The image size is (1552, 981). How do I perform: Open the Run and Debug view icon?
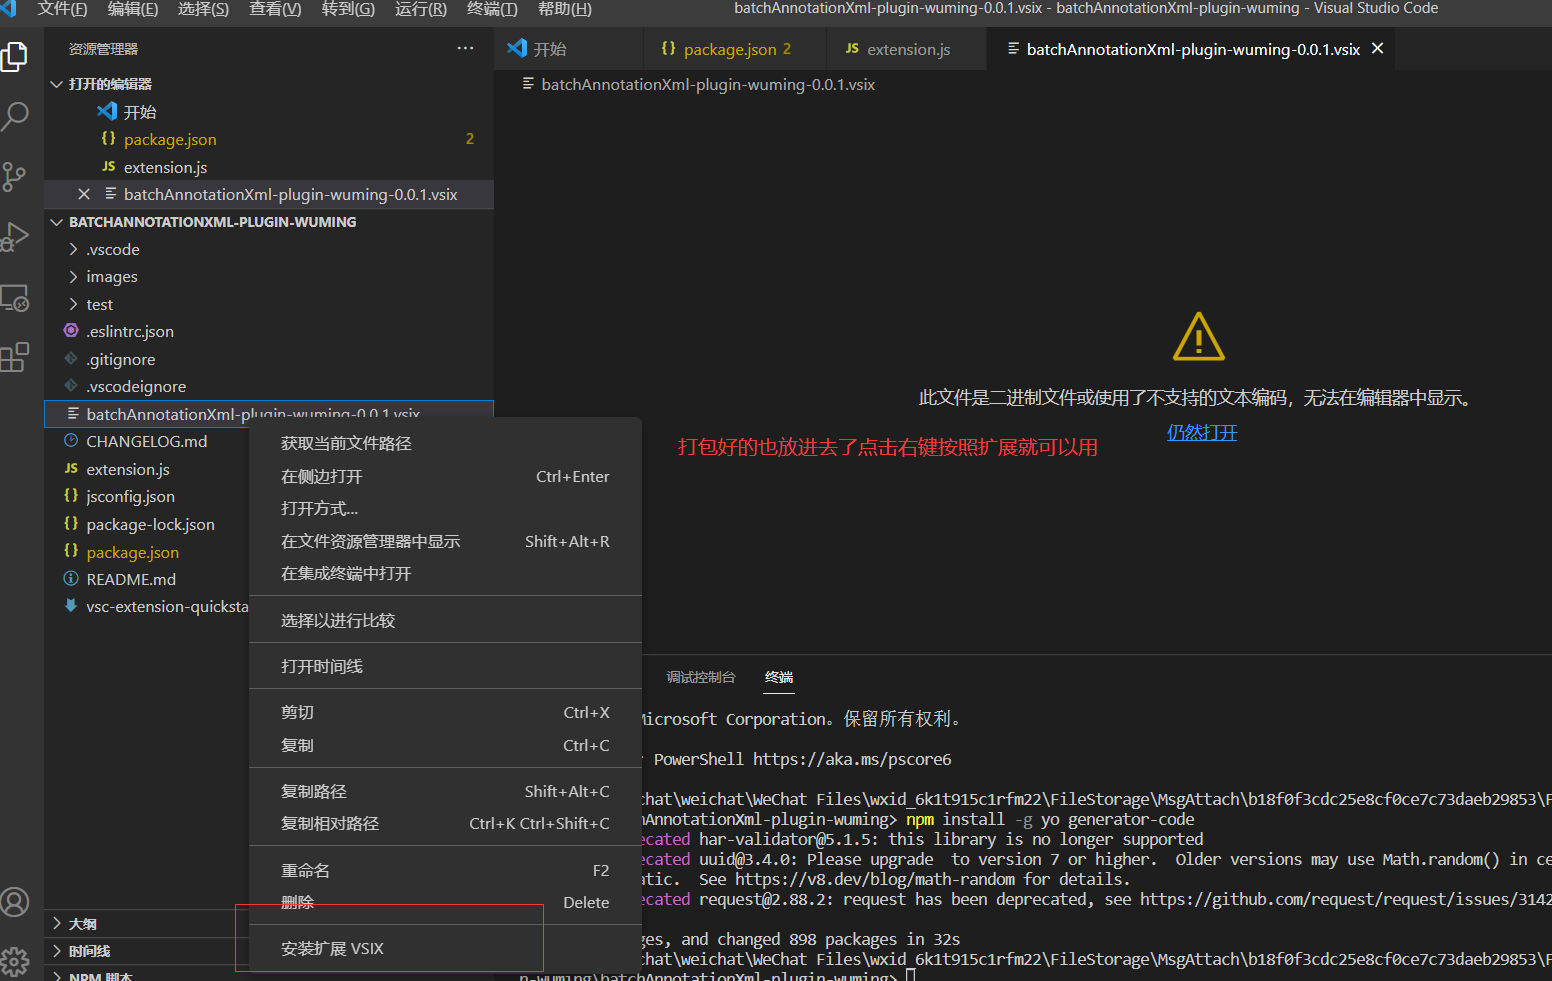(x=15, y=237)
